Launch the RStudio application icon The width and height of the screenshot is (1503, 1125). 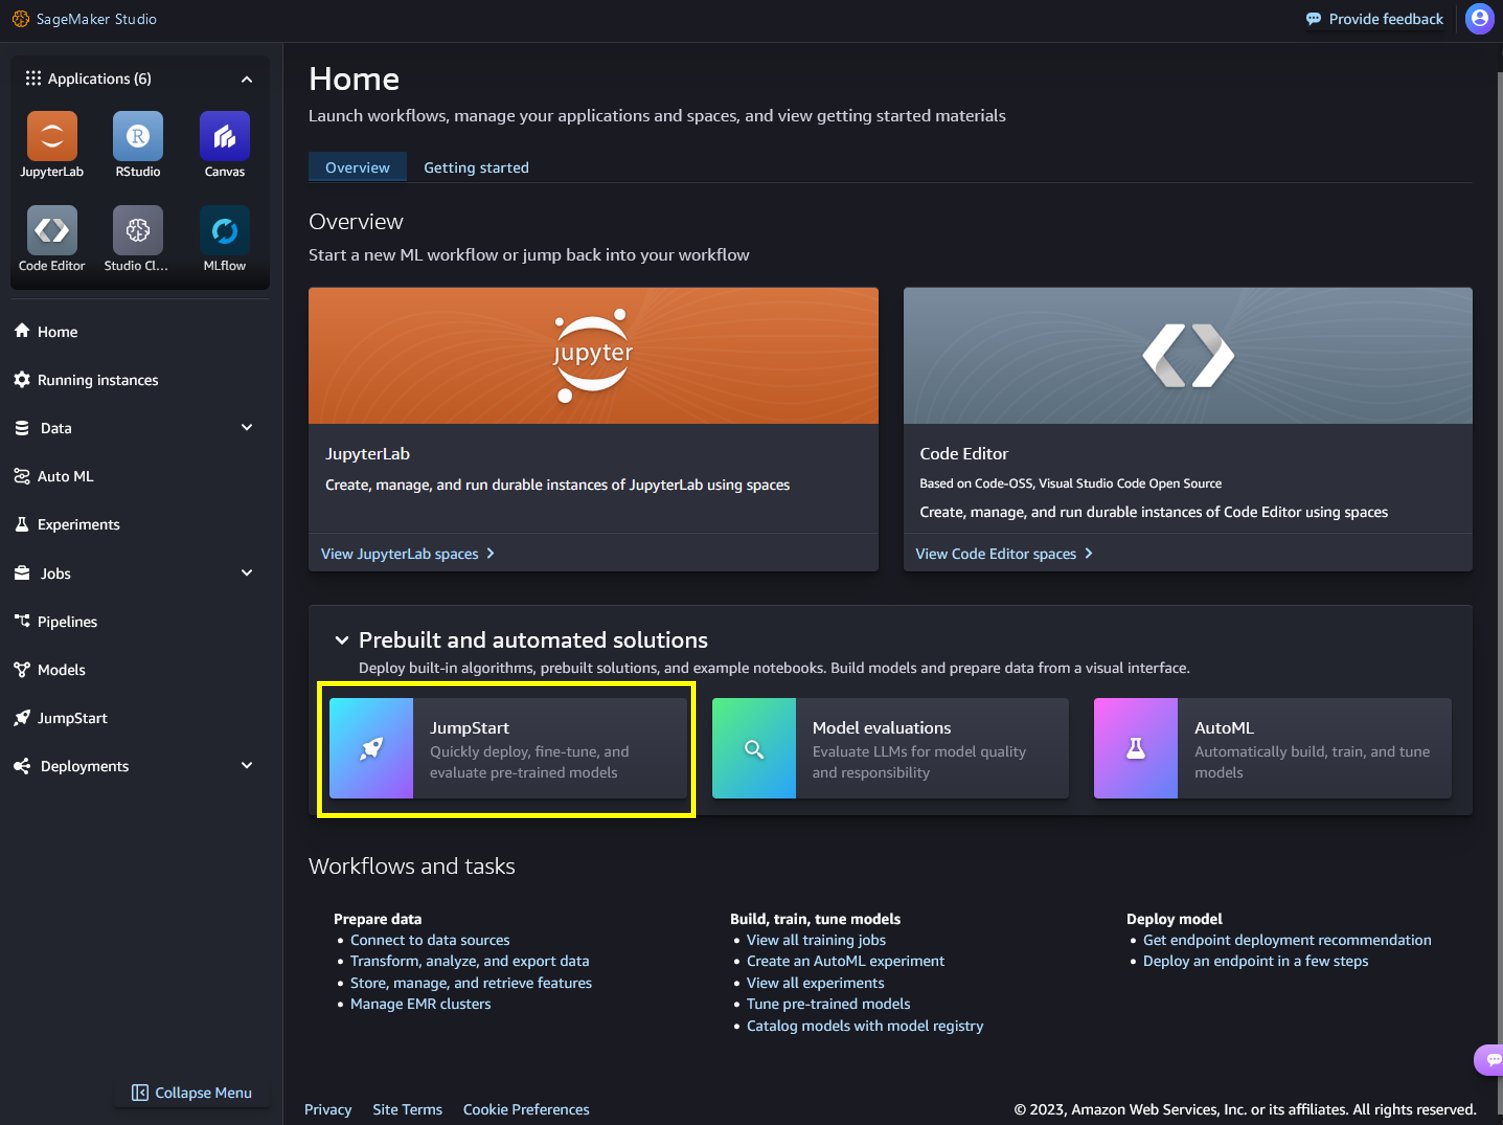tap(138, 137)
